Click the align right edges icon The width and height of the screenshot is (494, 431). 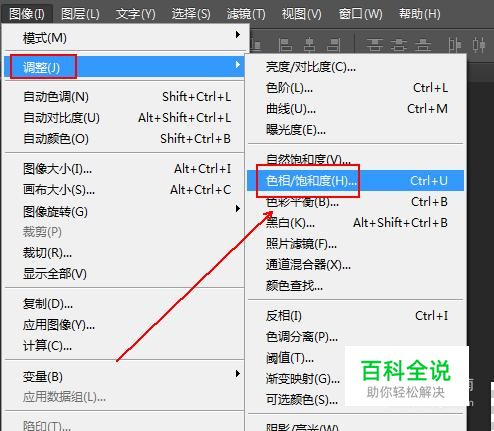pos(334,45)
